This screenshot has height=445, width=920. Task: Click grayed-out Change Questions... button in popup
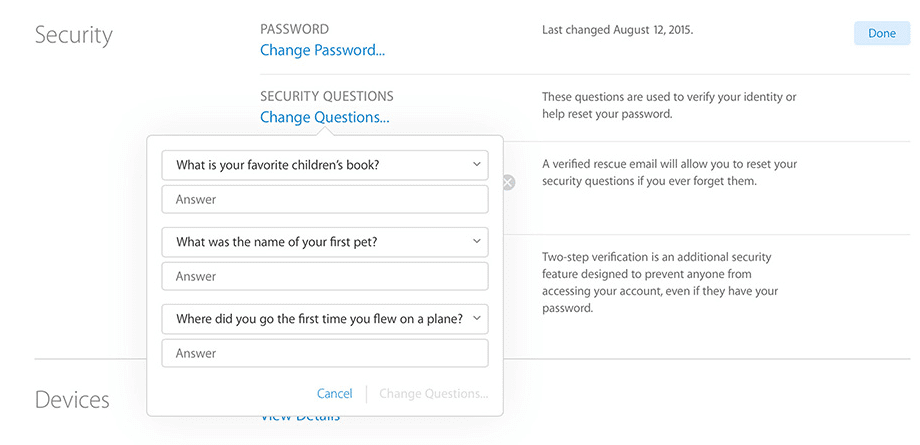click(x=434, y=393)
